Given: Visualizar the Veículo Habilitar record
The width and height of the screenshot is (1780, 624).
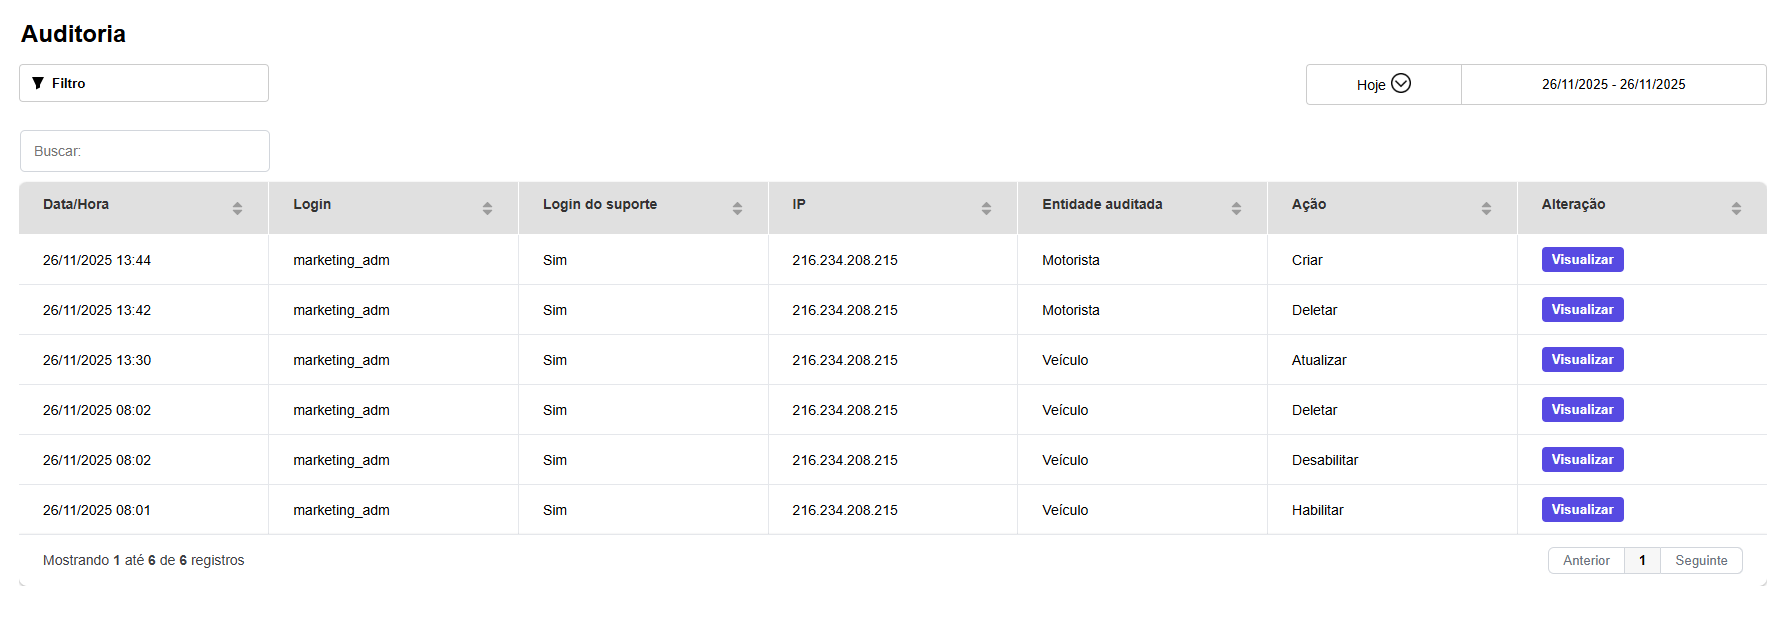Looking at the screenshot, I should click(1582, 510).
